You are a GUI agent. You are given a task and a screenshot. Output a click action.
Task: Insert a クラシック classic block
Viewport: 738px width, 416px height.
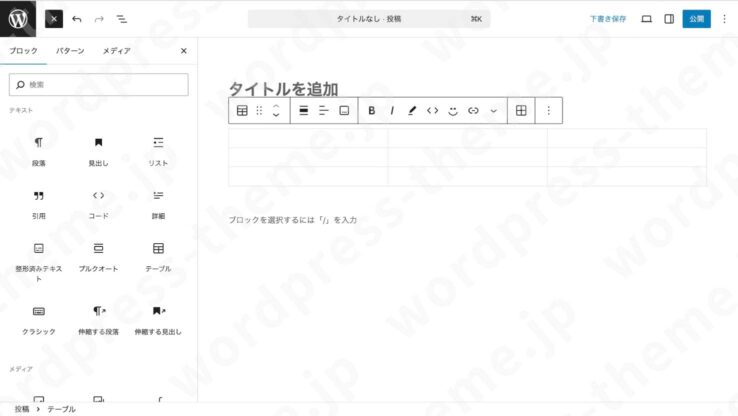pos(39,320)
